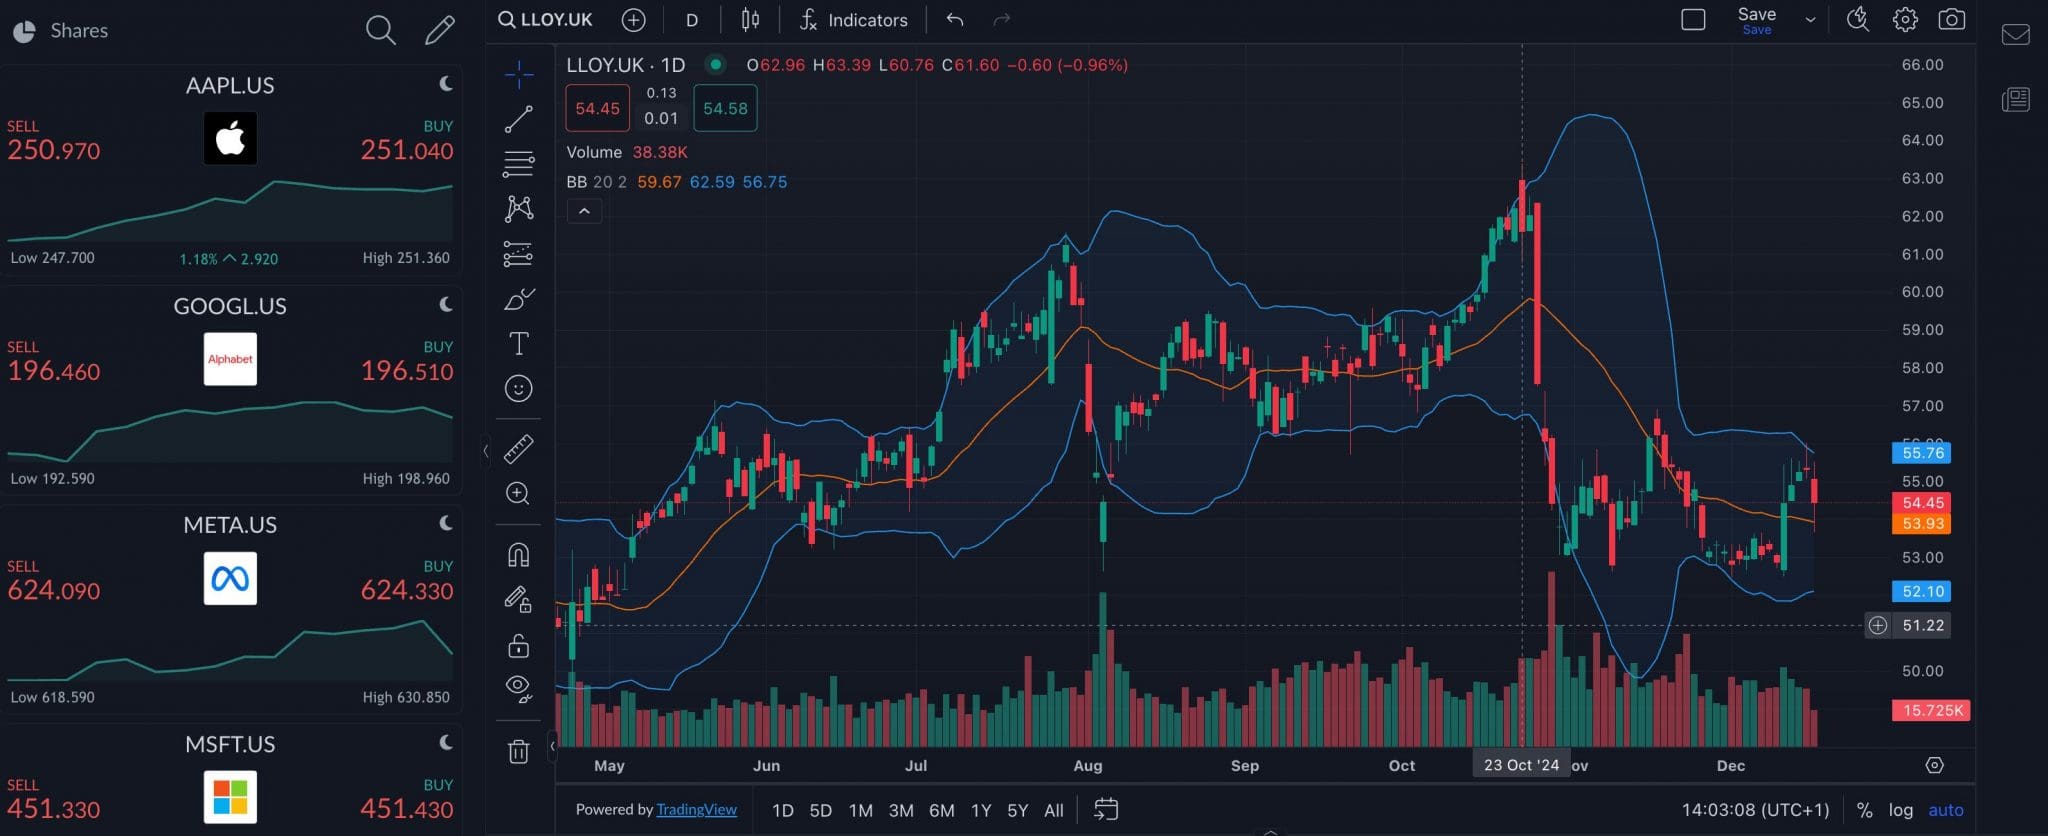Show All time range
This screenshot has width=2048, height=836.
pyautogui.click(x=1054, y=810)
